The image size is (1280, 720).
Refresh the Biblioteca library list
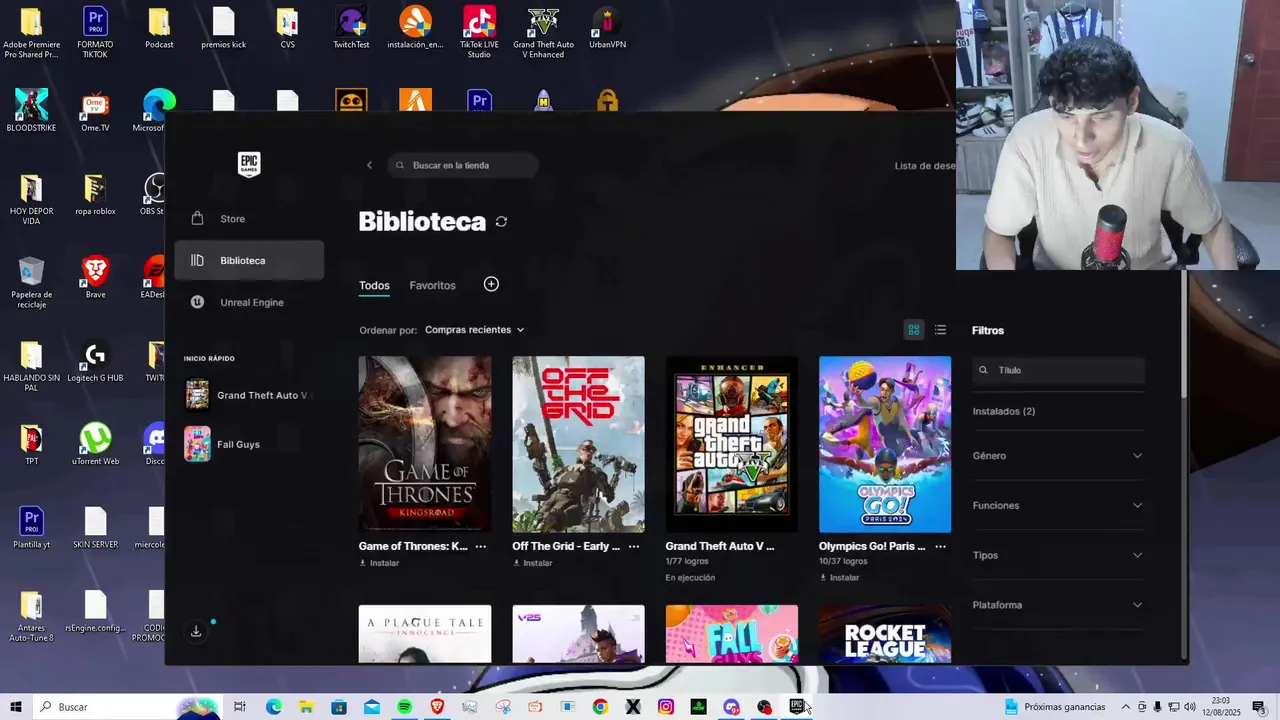(501, 222)
